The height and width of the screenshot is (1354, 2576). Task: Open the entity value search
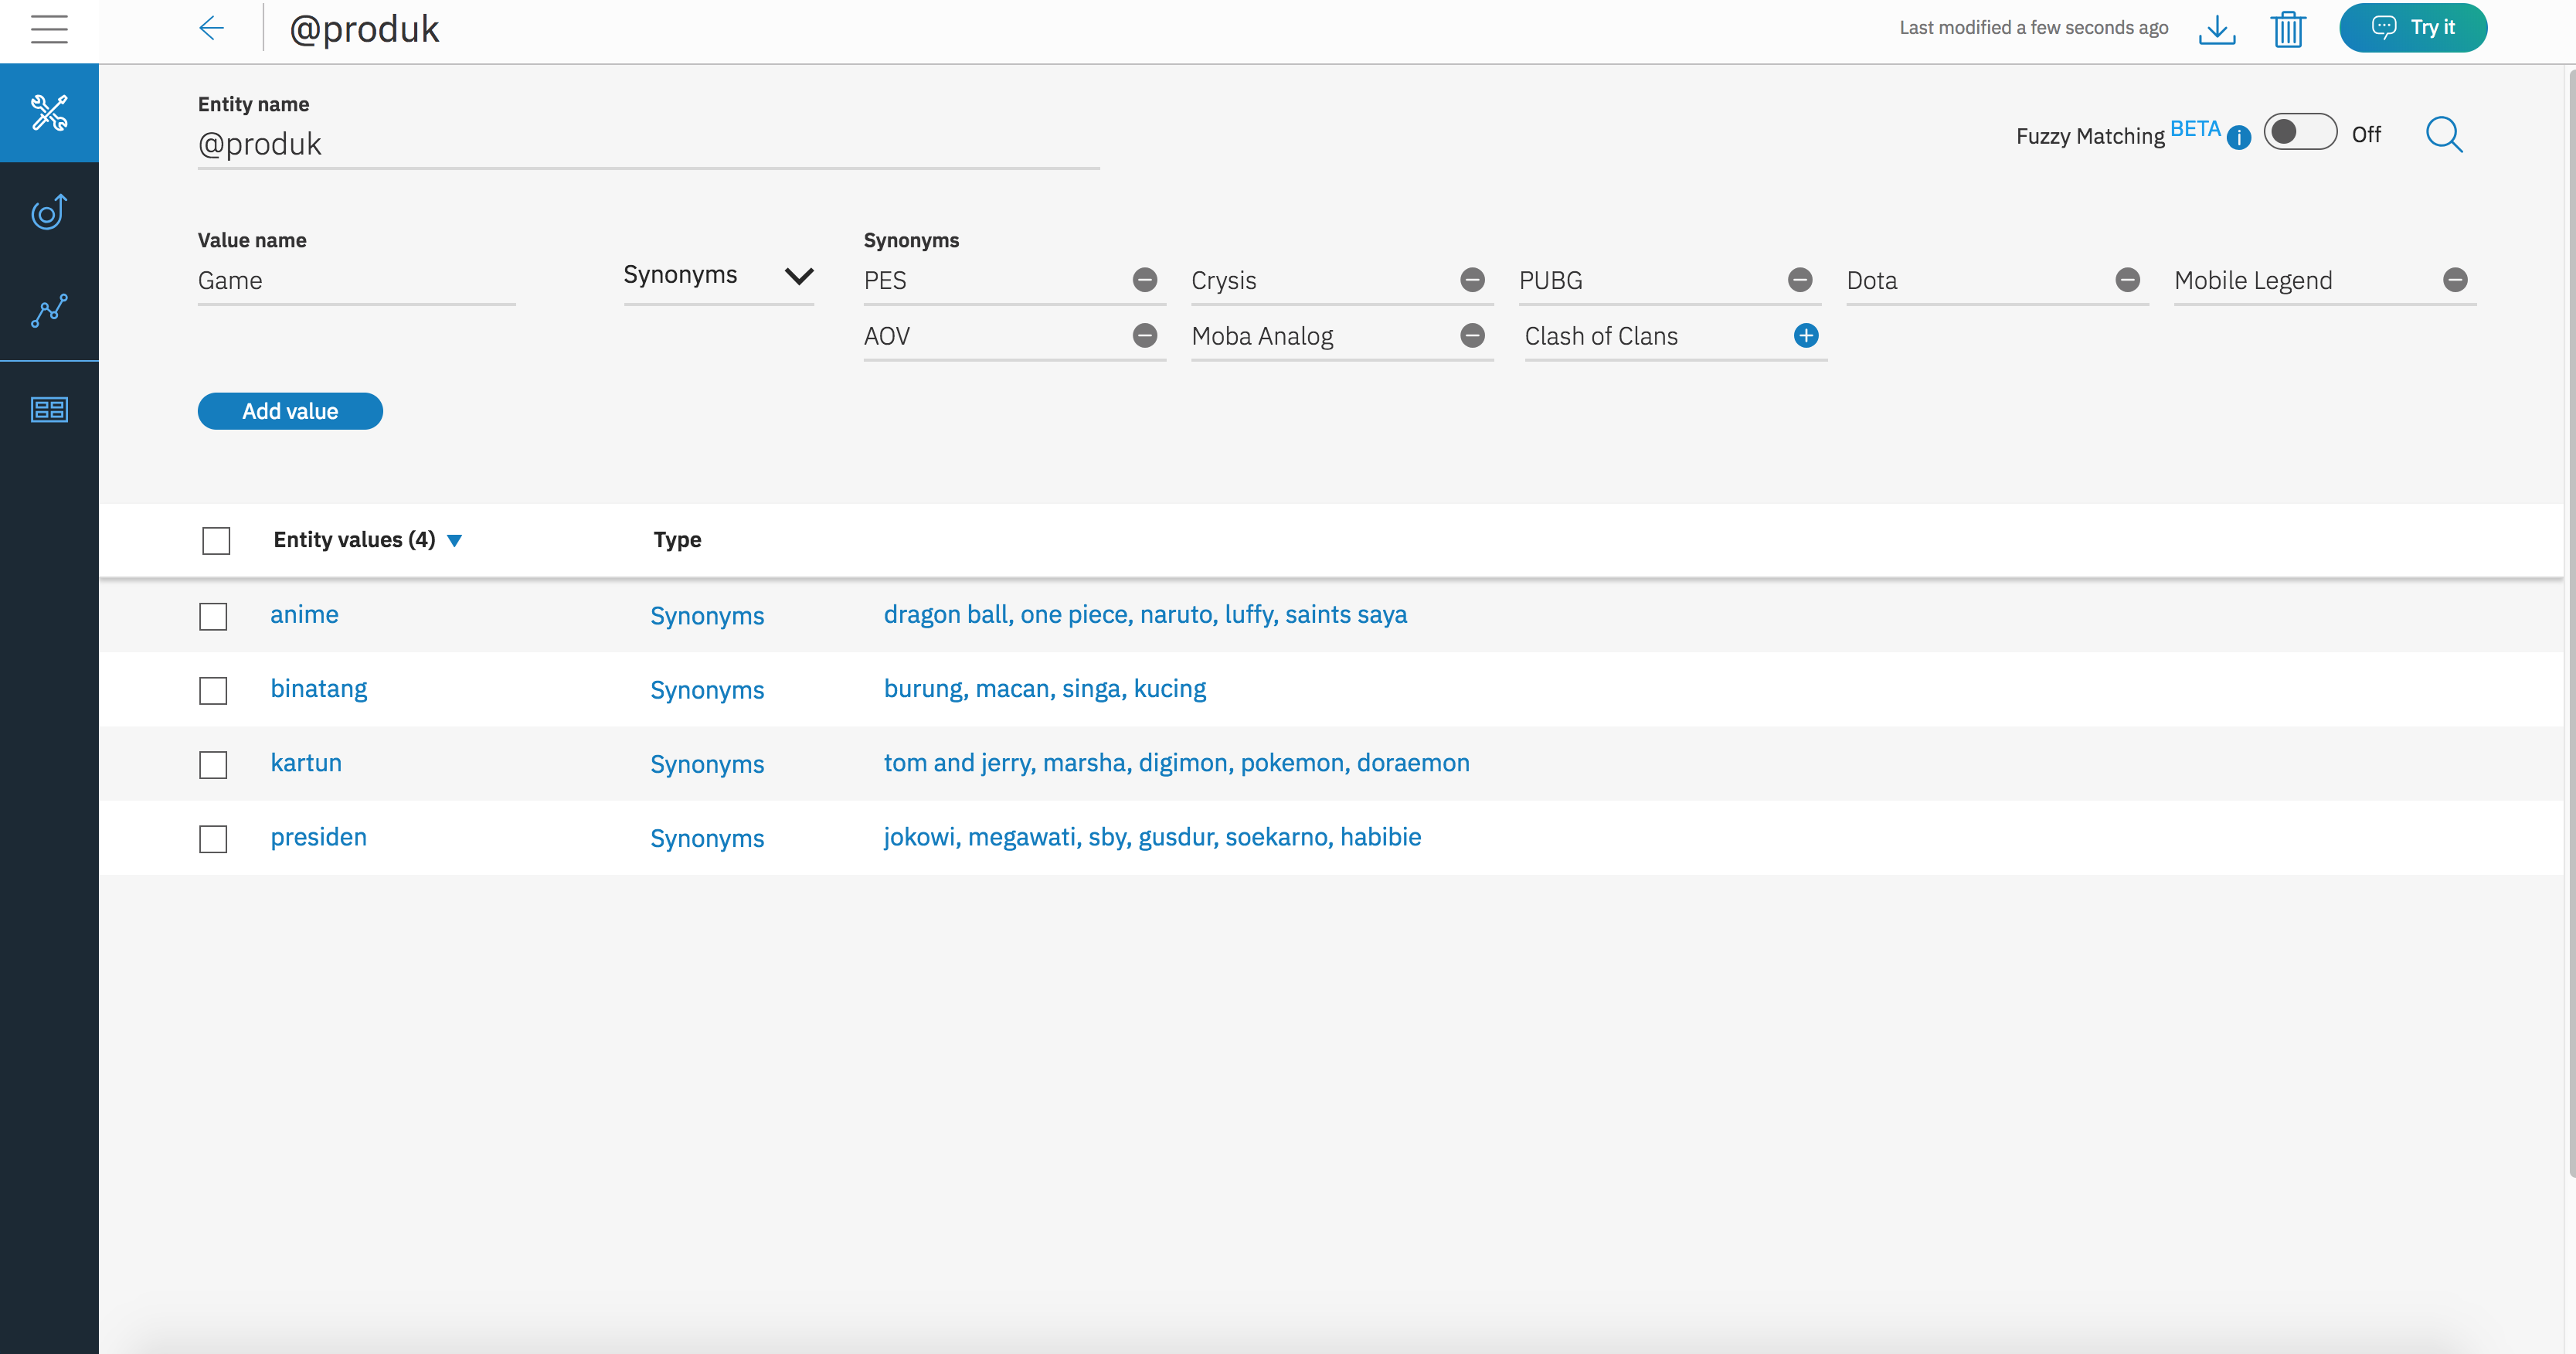(2444, 134)
